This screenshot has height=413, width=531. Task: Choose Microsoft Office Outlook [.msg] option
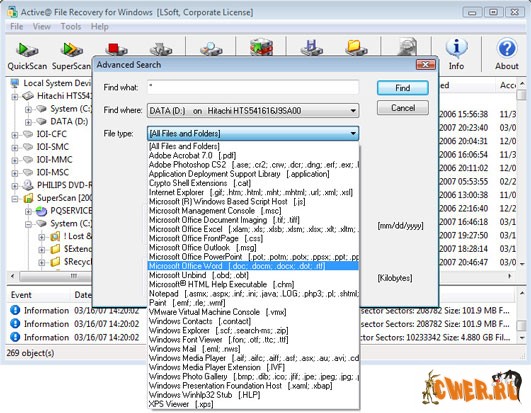(253, 247)
